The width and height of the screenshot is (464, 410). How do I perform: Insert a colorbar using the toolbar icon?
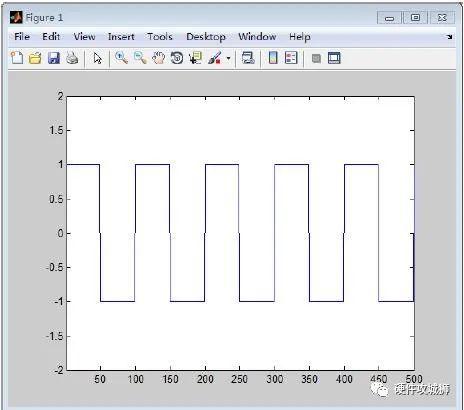tap(273, 58)
